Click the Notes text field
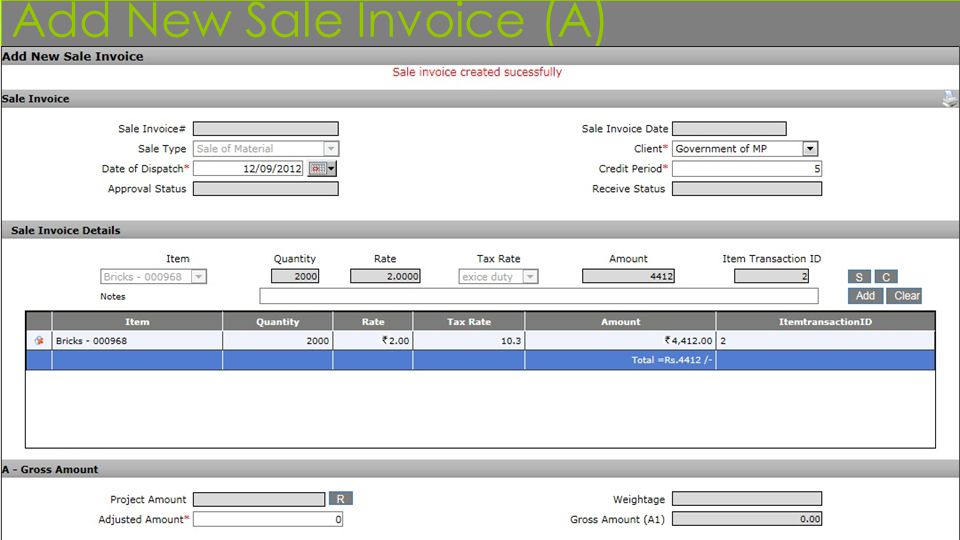The height and width of the screenshot is (540, 960). click(x=539, y=296)
